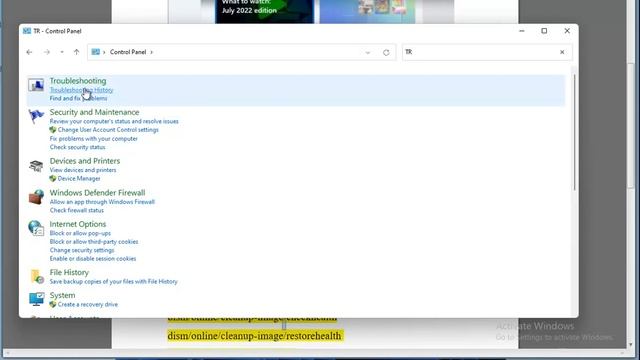The height and width of the screenshot is (360, 640).
Task: Open Windows Defender Firewall heading
Action: (x=97, y=193)
